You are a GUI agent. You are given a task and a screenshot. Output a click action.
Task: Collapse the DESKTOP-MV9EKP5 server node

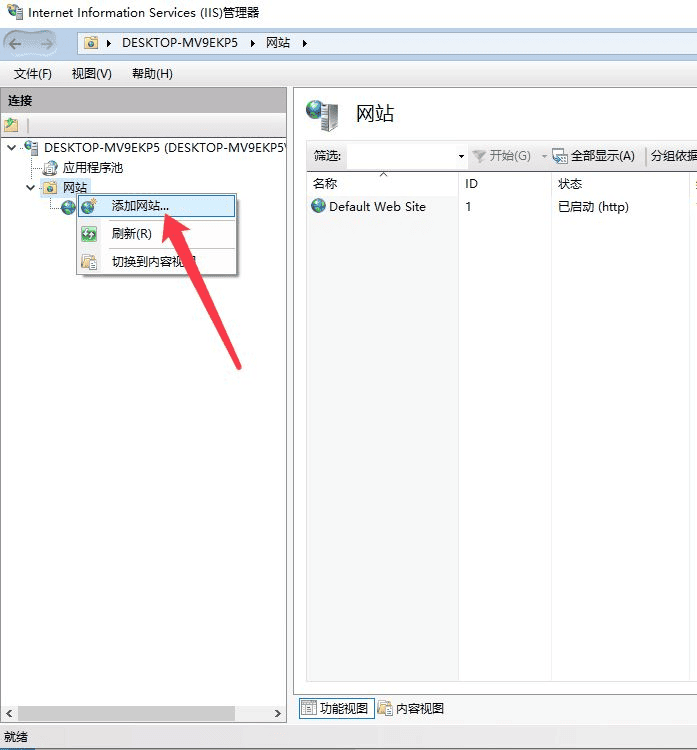(x=12, y=148)
